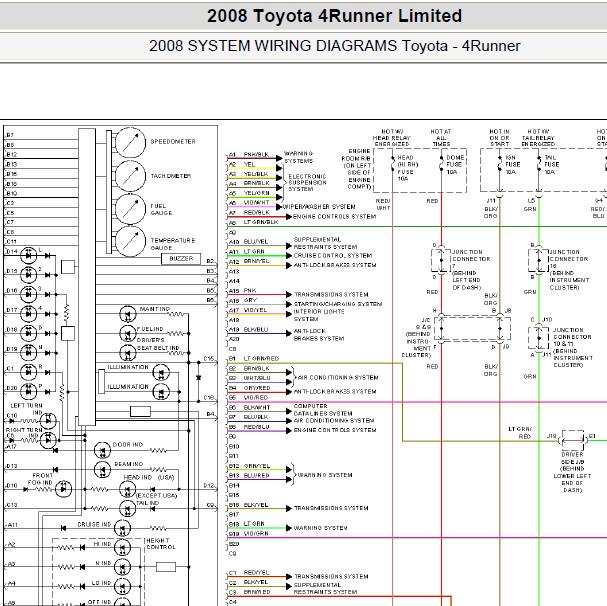Select the J/C 8 & 9 label
Image resolution: width=607 pixels, height=606 pixels.
point(417,337)
